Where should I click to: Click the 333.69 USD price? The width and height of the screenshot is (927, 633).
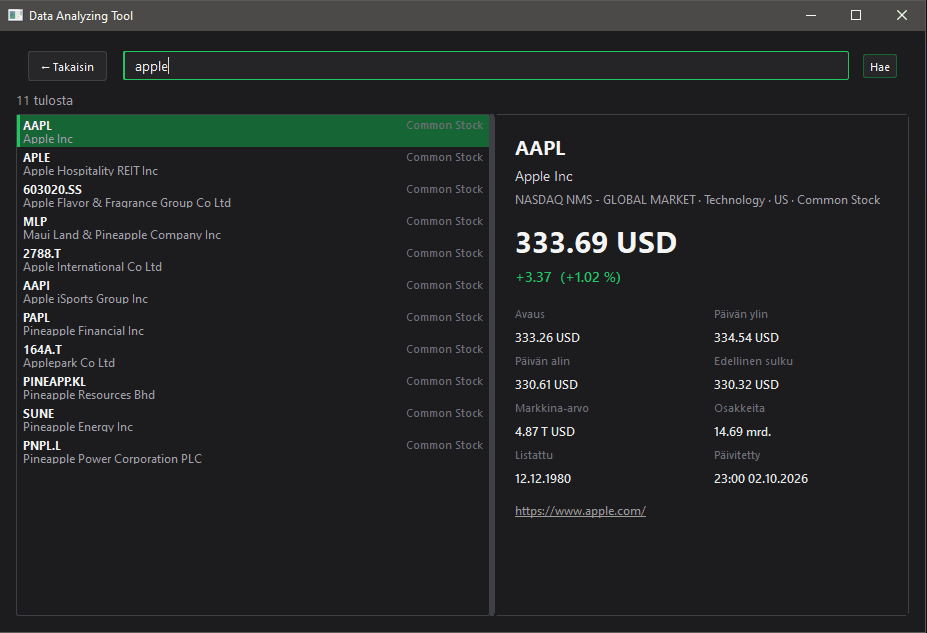(x=596, y=242)
